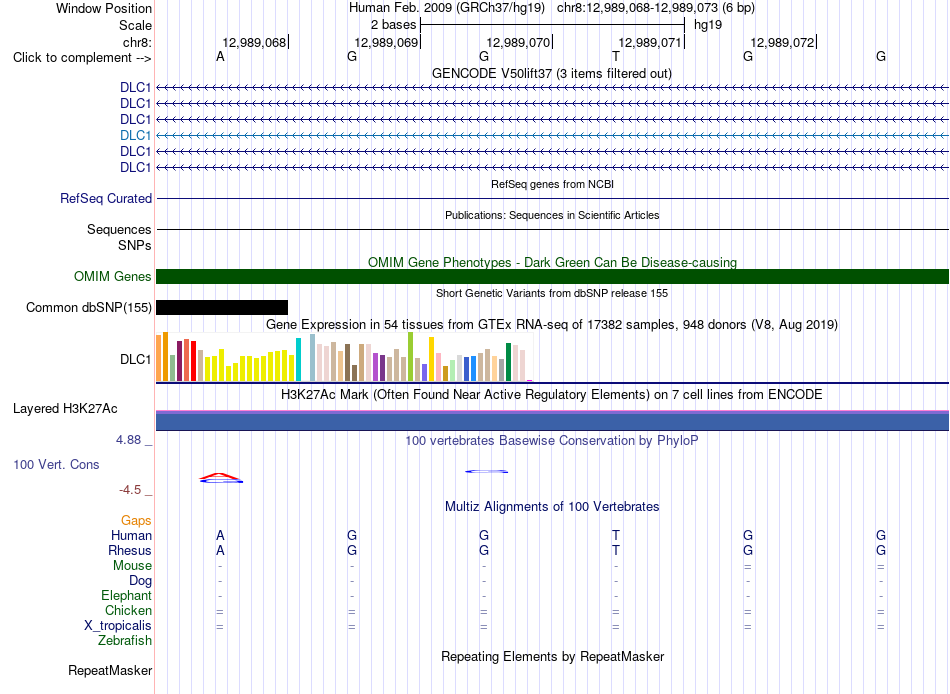Select the T base in the complement row
The image size is (950, 694).
[x=616, y=57]
